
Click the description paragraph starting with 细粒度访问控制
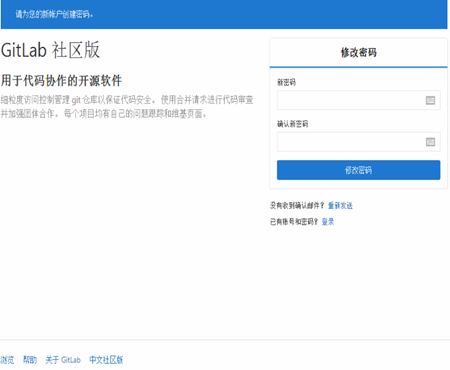[x=127, y=107]
